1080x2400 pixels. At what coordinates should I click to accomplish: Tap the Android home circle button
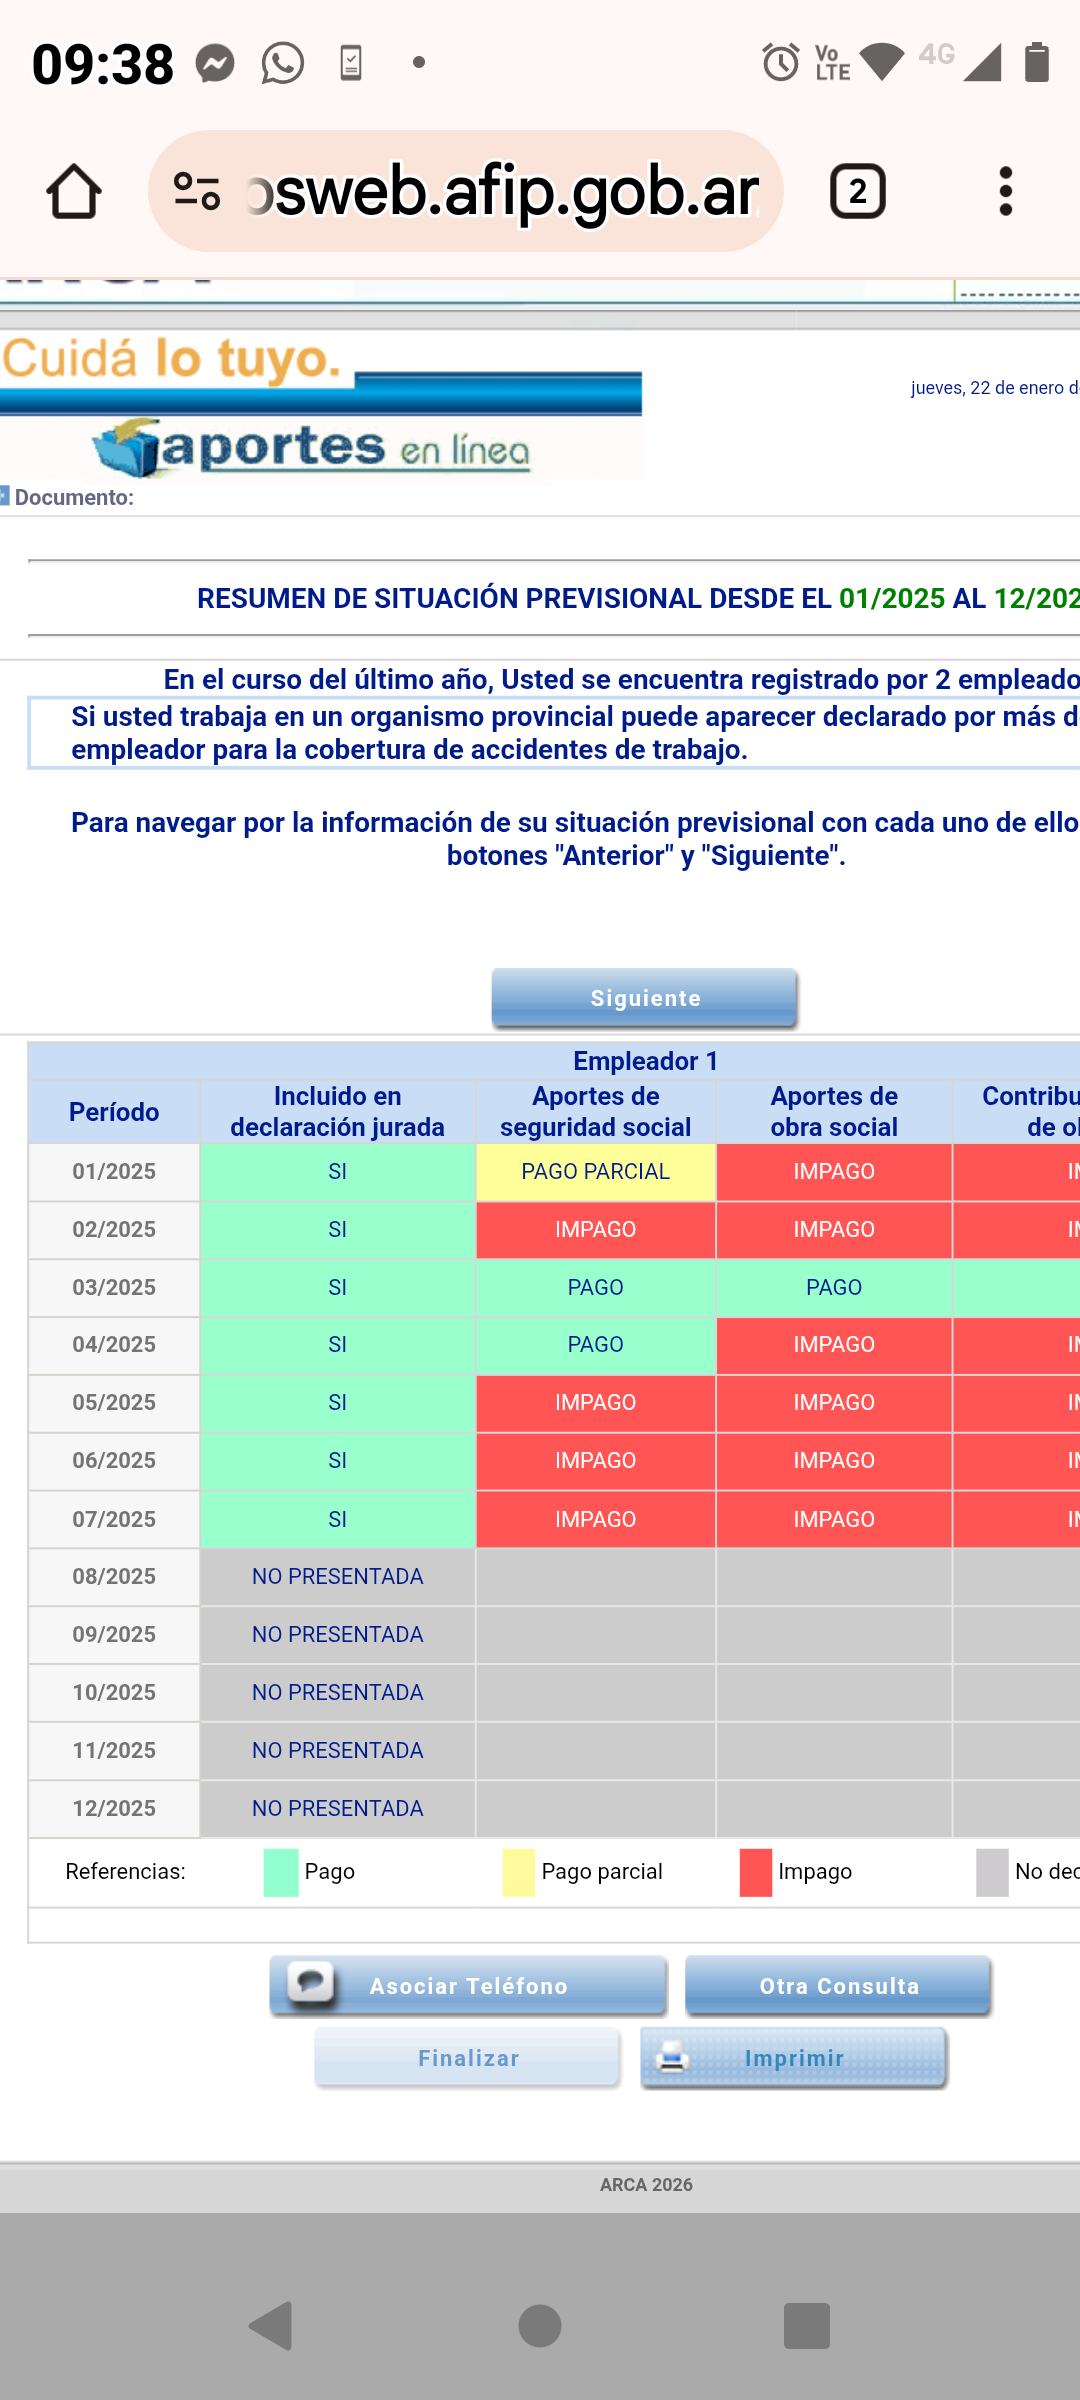point(540,2325)
